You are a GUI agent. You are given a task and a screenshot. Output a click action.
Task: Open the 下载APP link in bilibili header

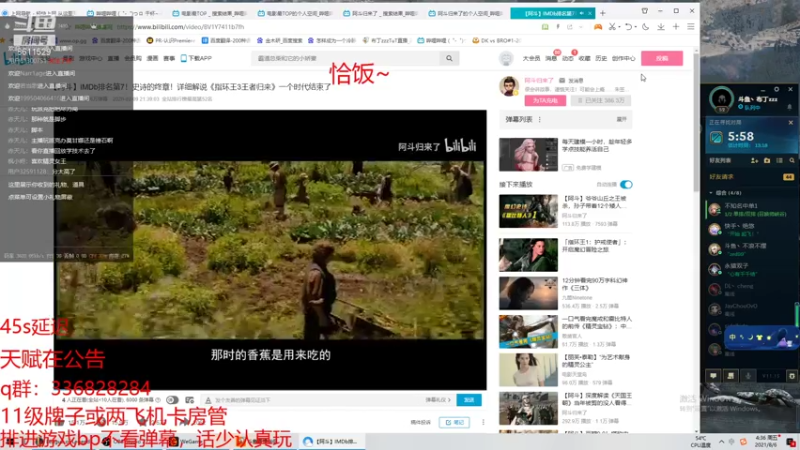click(x=196, y=58)
